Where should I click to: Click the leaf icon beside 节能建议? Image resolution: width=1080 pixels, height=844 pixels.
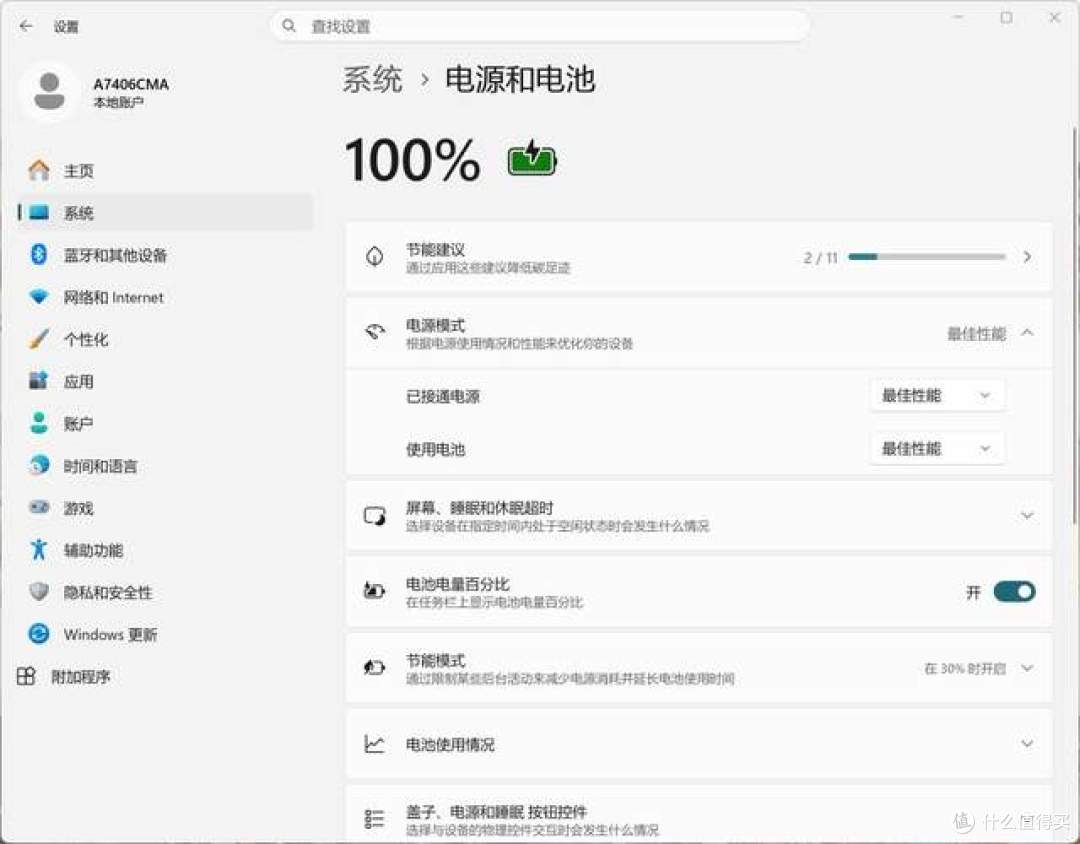tap(375, 257)
